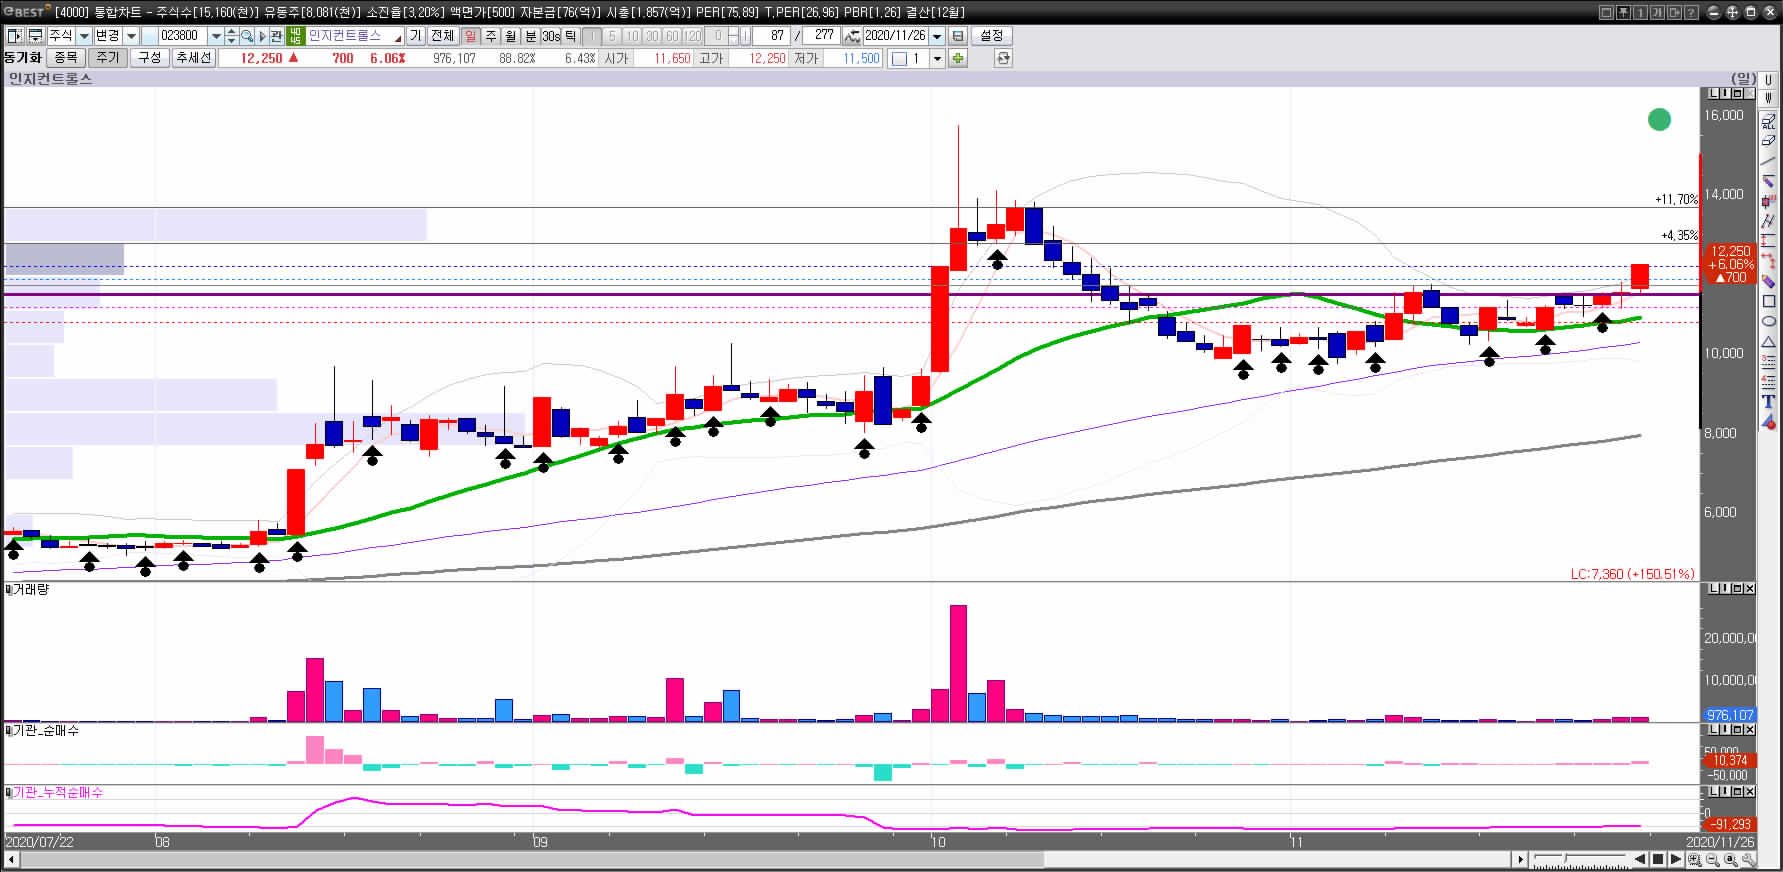1783x872 pixels.
Task: Click the help question mark icon
Action: (1692, 12)
